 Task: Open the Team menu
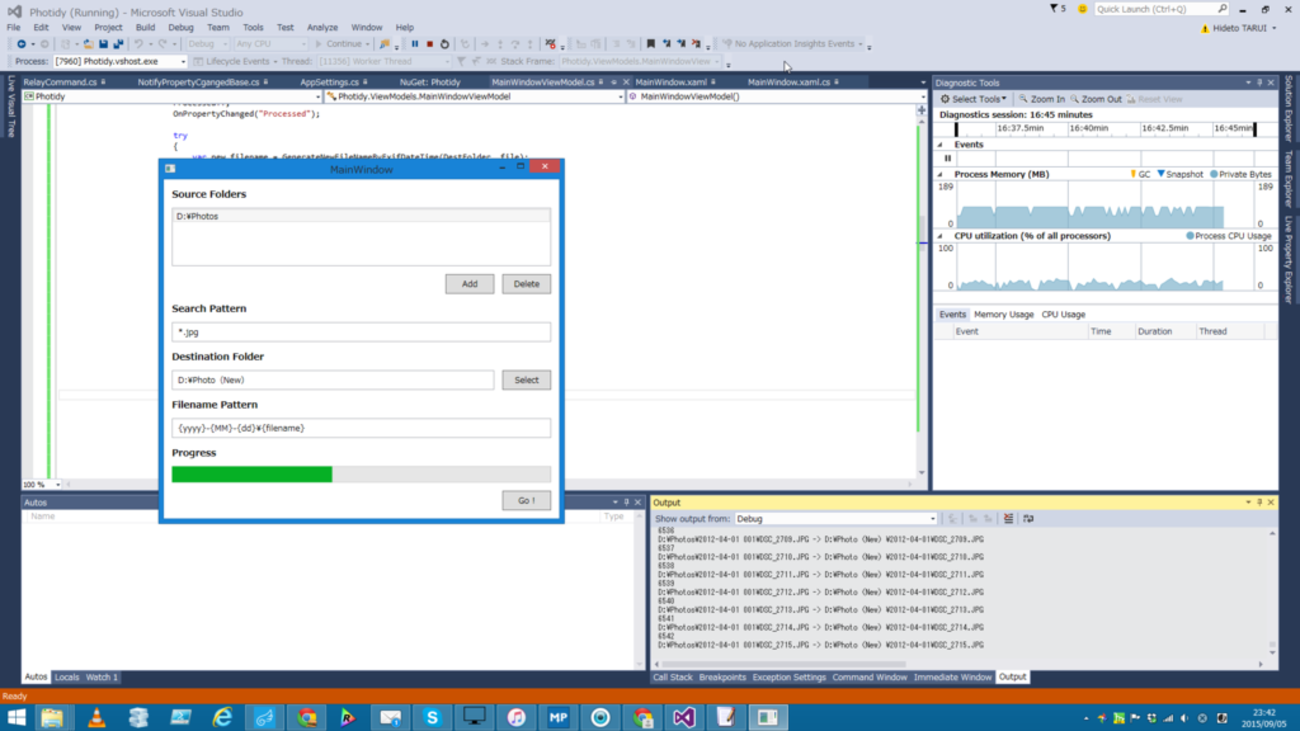pyautogui.click(x=218, y=27)
